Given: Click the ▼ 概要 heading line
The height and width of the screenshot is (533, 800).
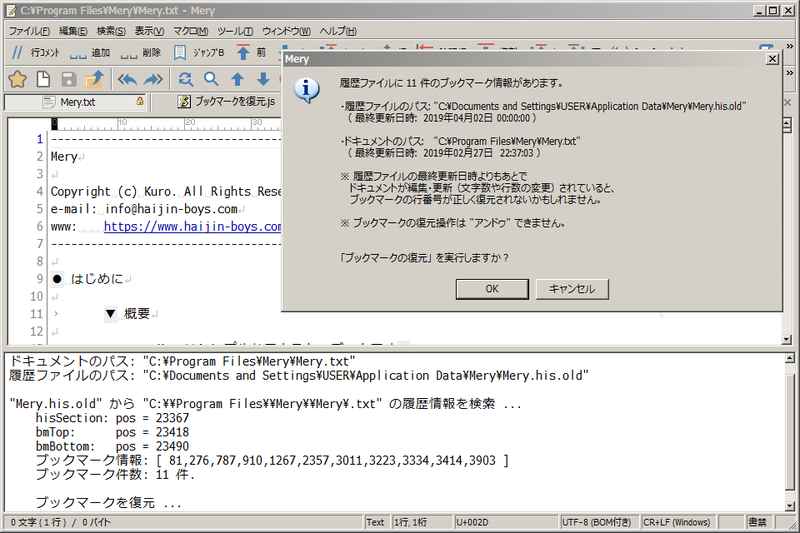Looking at the screenshot, I should coord(128,314).
